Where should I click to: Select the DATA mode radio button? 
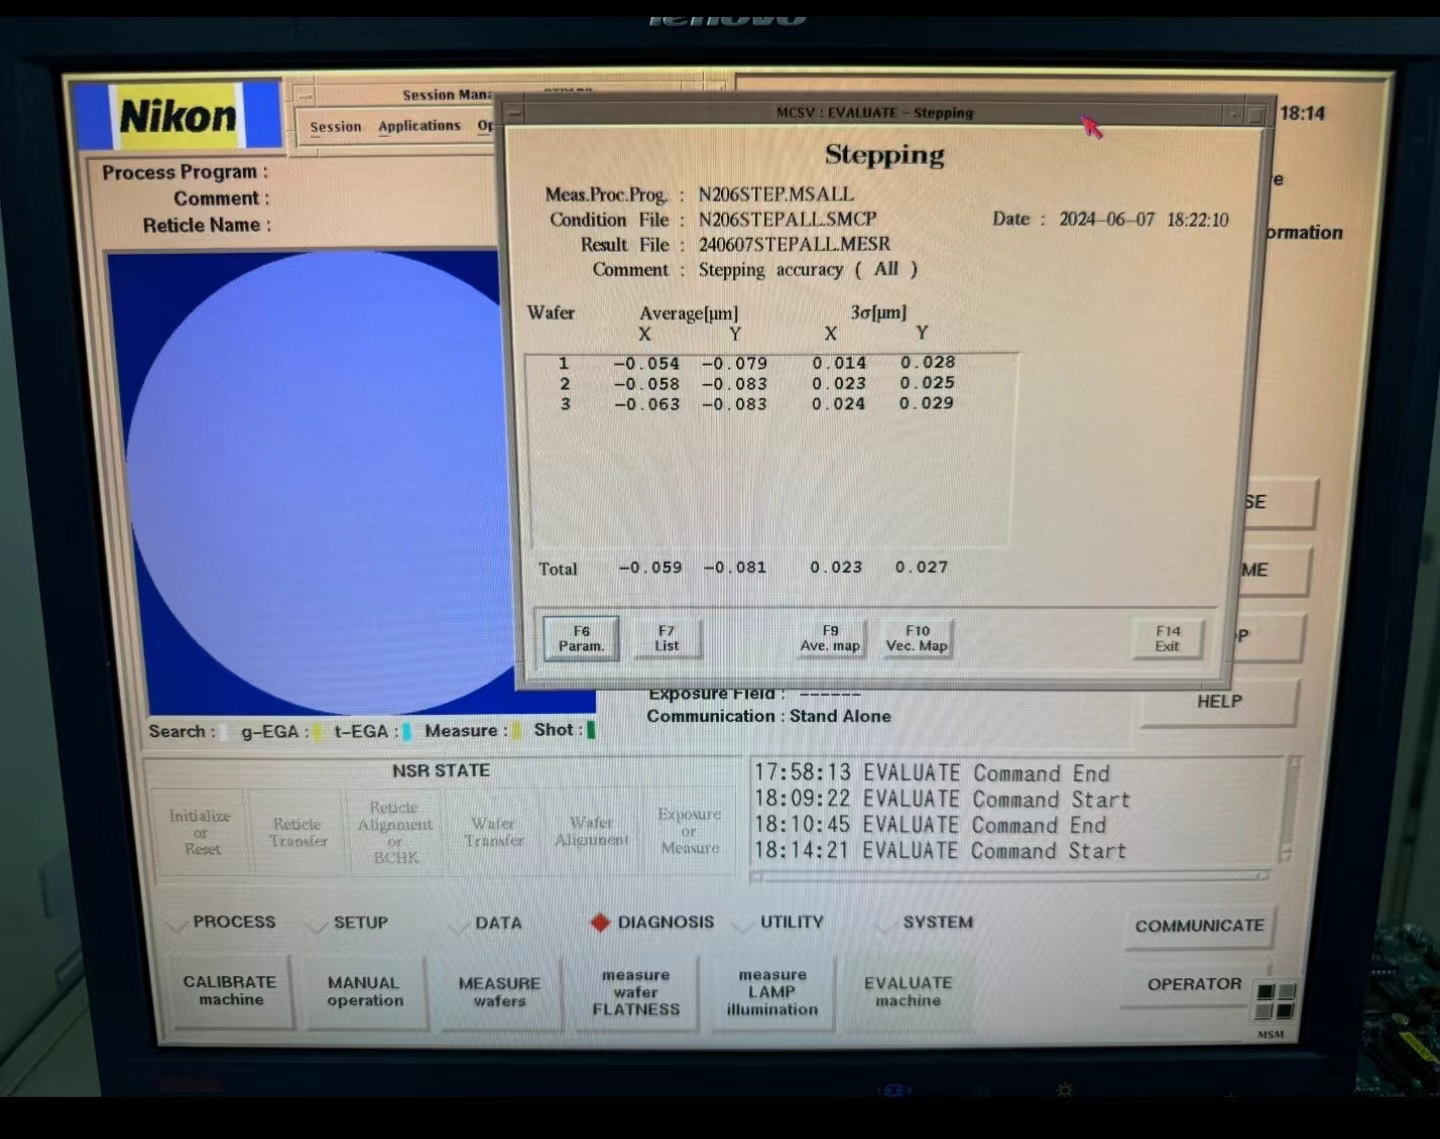(x=459, y=925)
